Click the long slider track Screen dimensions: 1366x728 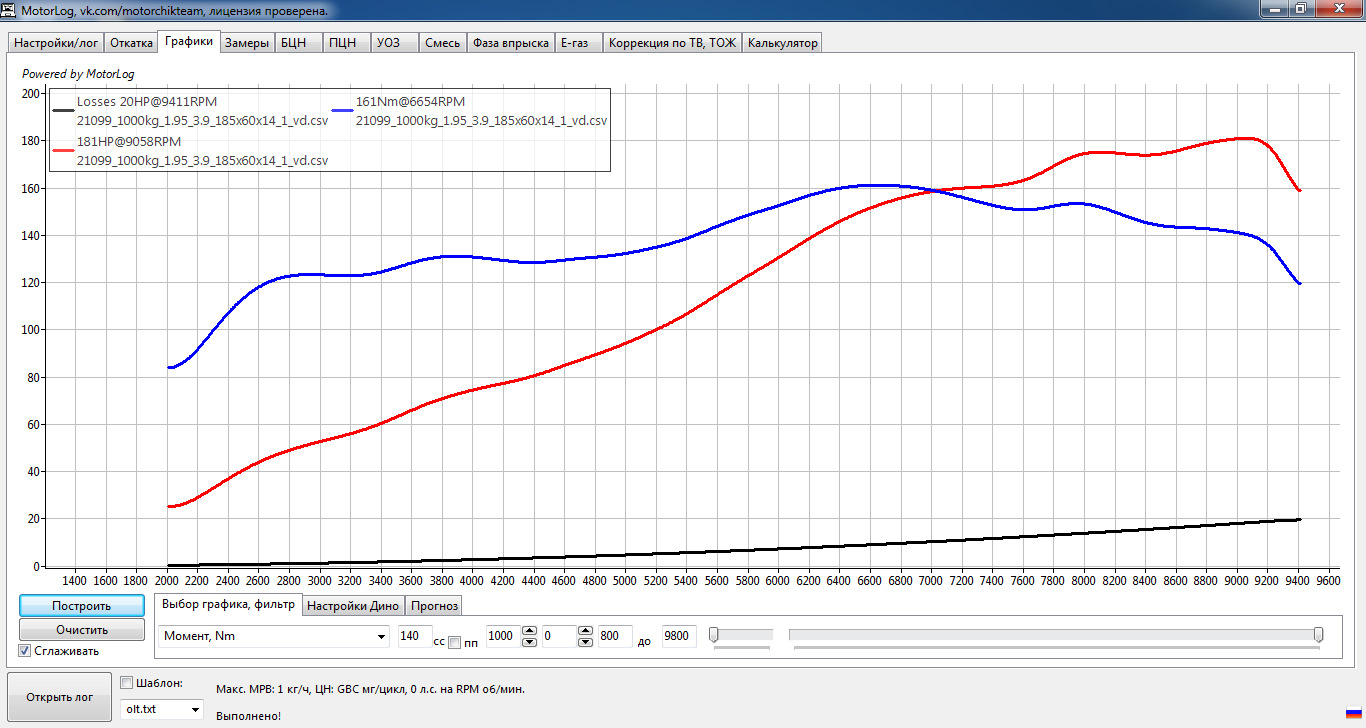click(1056, 634)
